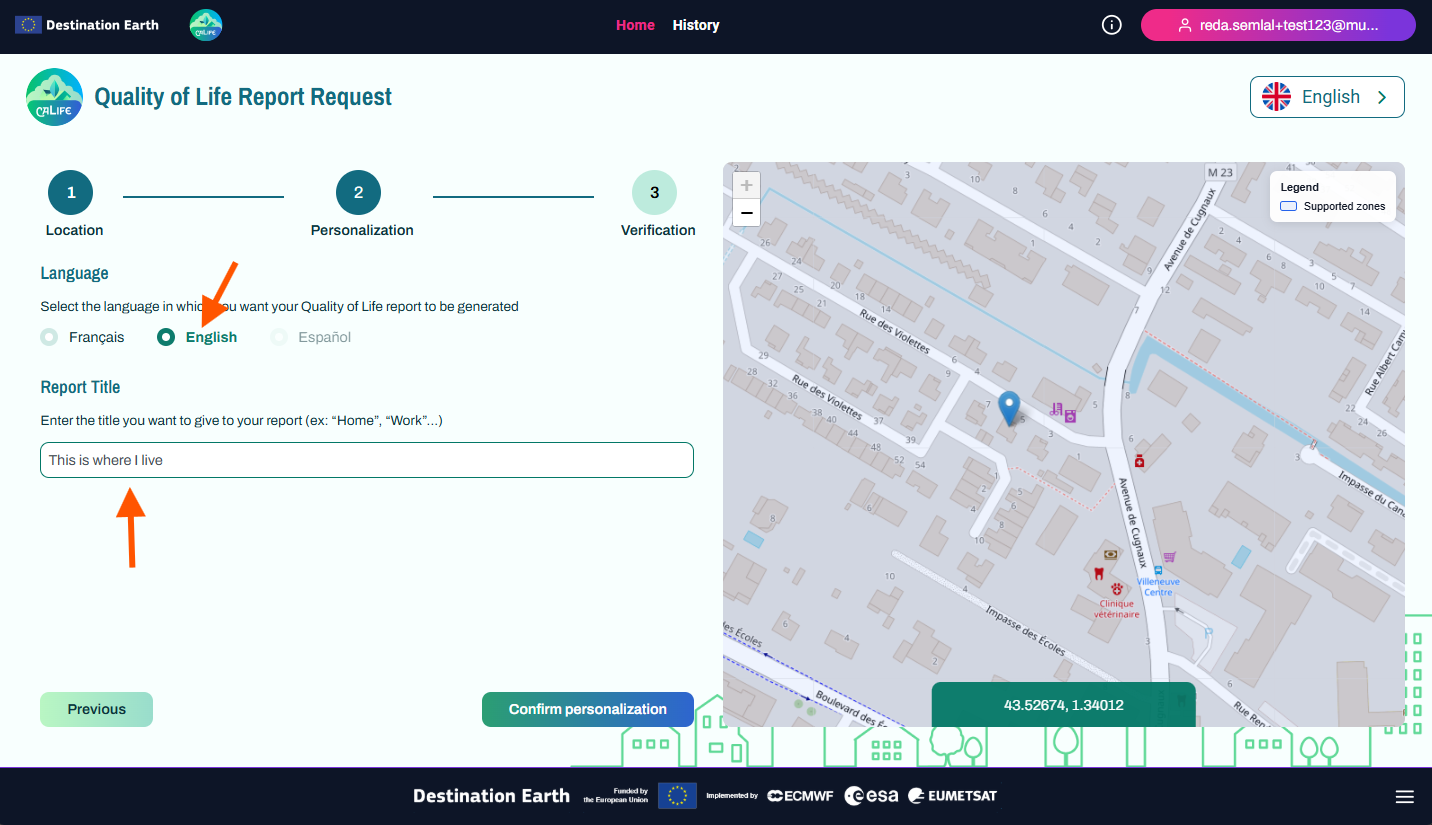Expand the hamburger menu in the footer
Screen dimensions: 1432x825
[x=1404, y=795]
